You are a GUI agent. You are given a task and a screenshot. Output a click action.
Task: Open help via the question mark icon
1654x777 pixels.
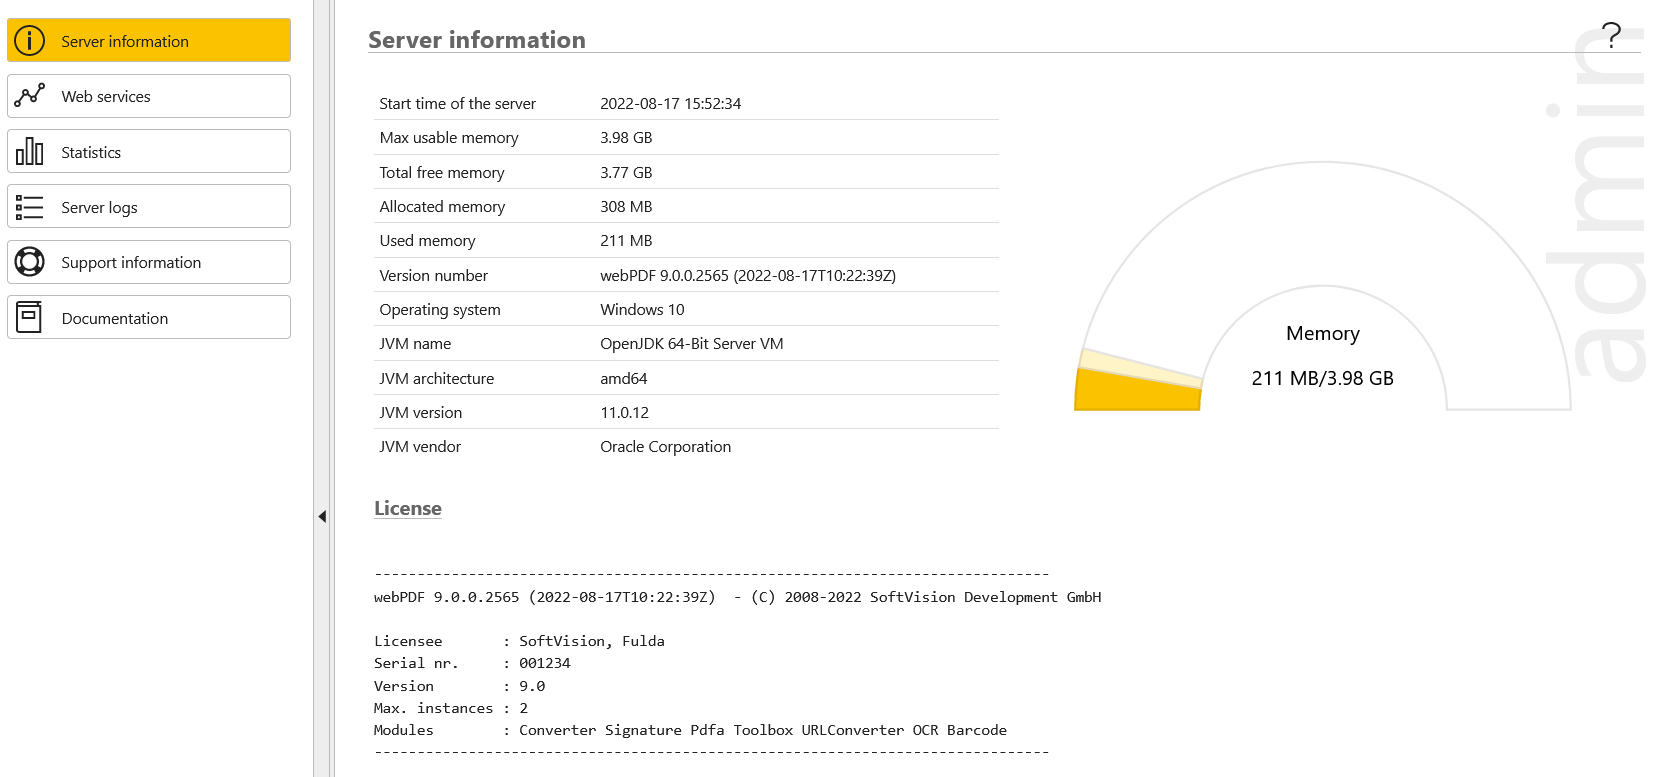coord(1611,36)
